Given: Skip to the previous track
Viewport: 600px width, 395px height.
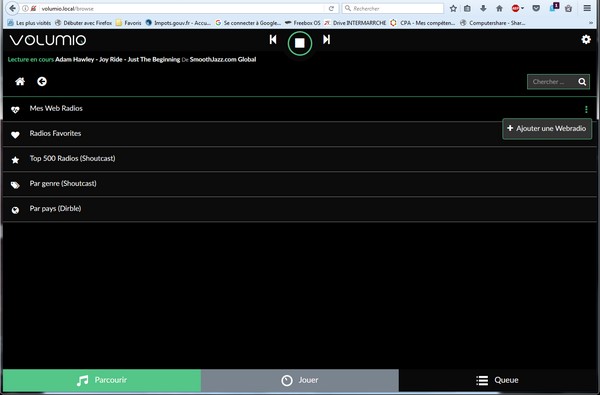Looking at the screenshot, I should coord(273,39).
